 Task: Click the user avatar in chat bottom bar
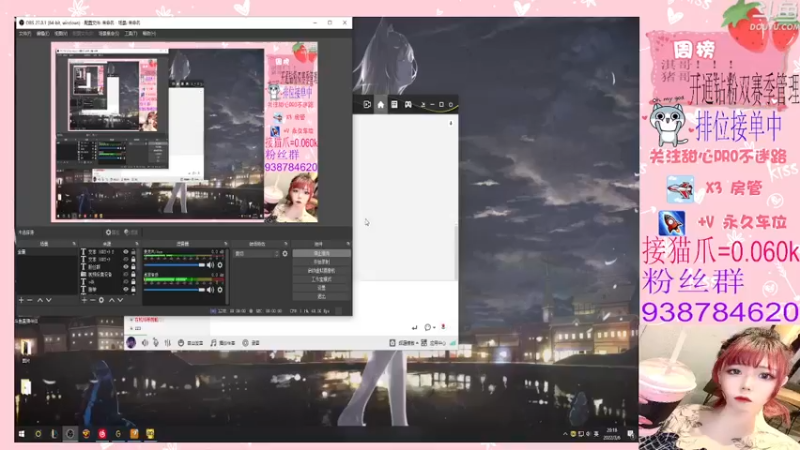click(x=131, y=343)
